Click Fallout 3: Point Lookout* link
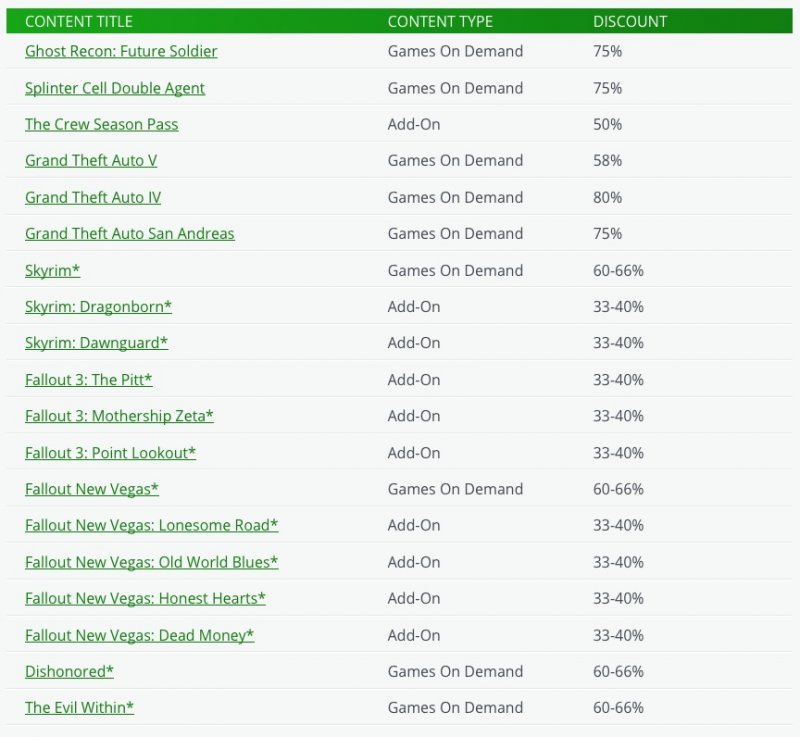Viewport: 800px width, 737px height. coord(110,453)
